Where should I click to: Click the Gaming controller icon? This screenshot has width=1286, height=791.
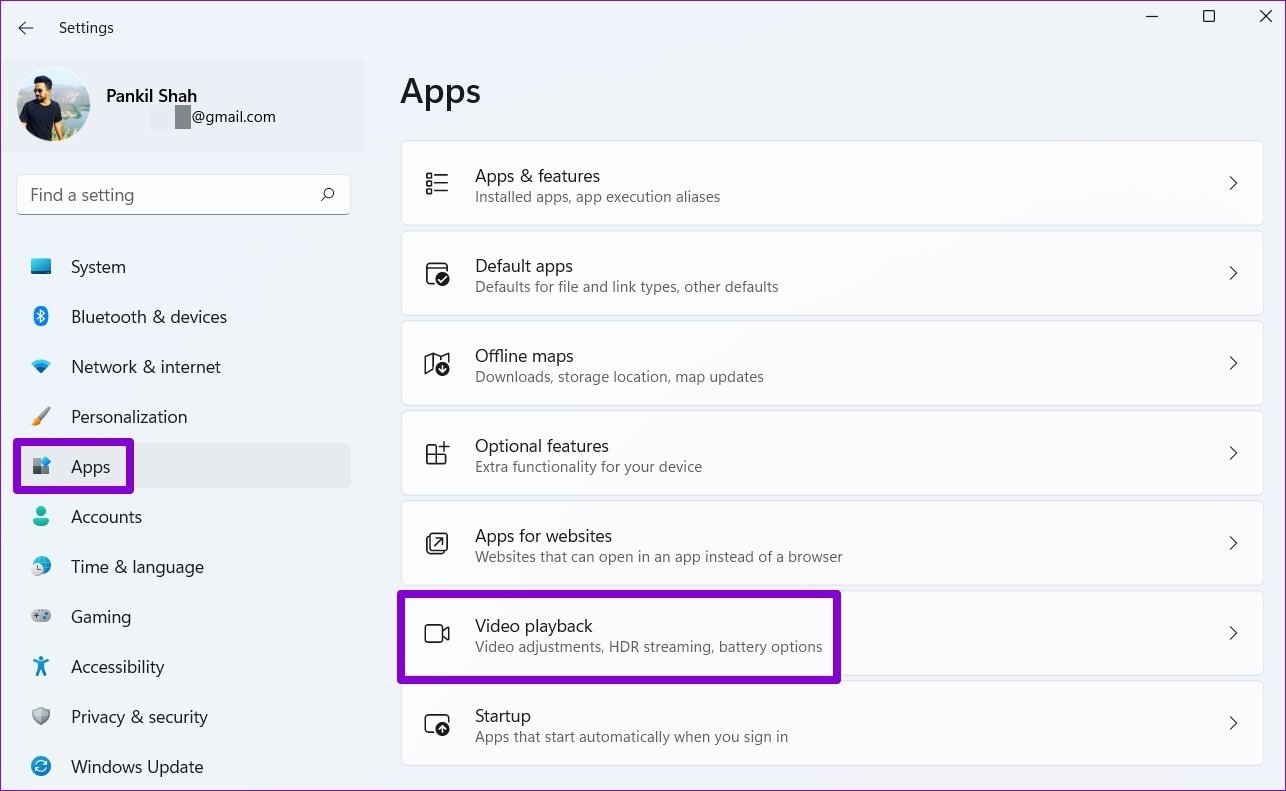click(x=41, y=617)
